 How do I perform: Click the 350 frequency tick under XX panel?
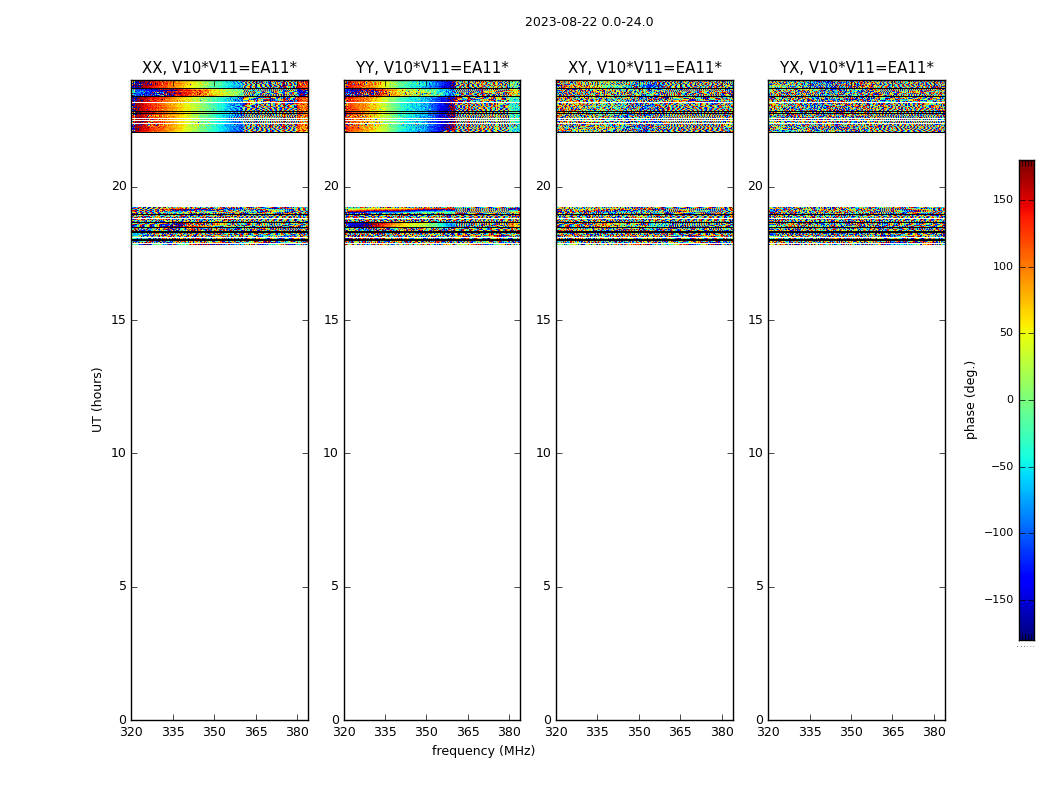tap(214, 732)
